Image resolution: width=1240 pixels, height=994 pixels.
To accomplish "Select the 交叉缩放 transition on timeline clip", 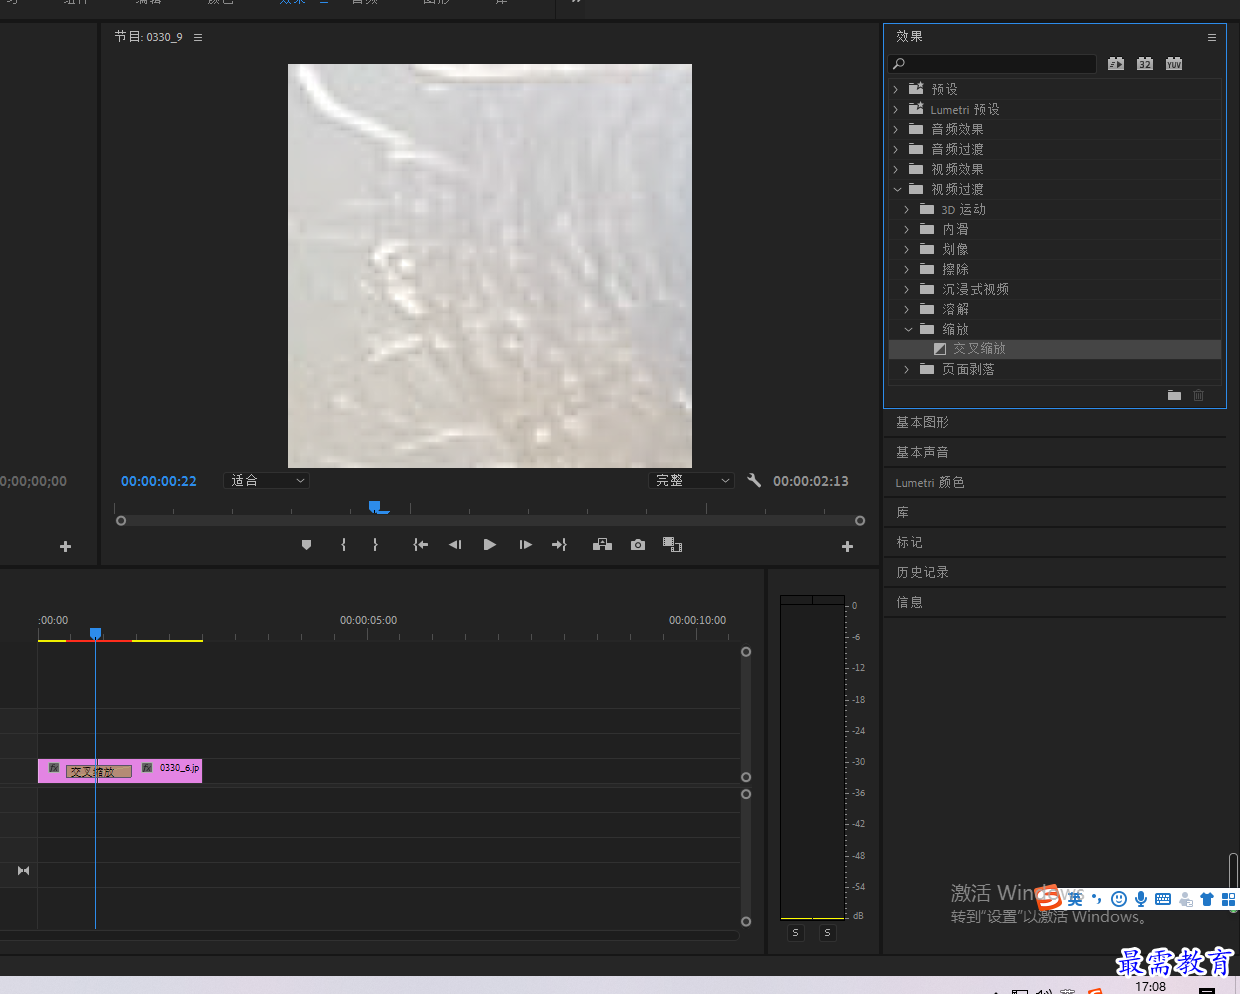I will 99,771.
